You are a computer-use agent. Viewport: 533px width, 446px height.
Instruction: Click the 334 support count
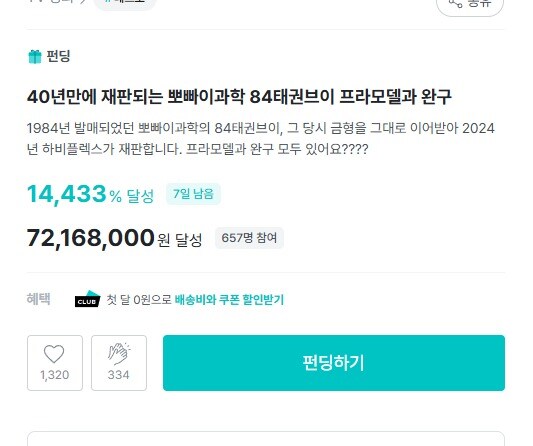119,375
